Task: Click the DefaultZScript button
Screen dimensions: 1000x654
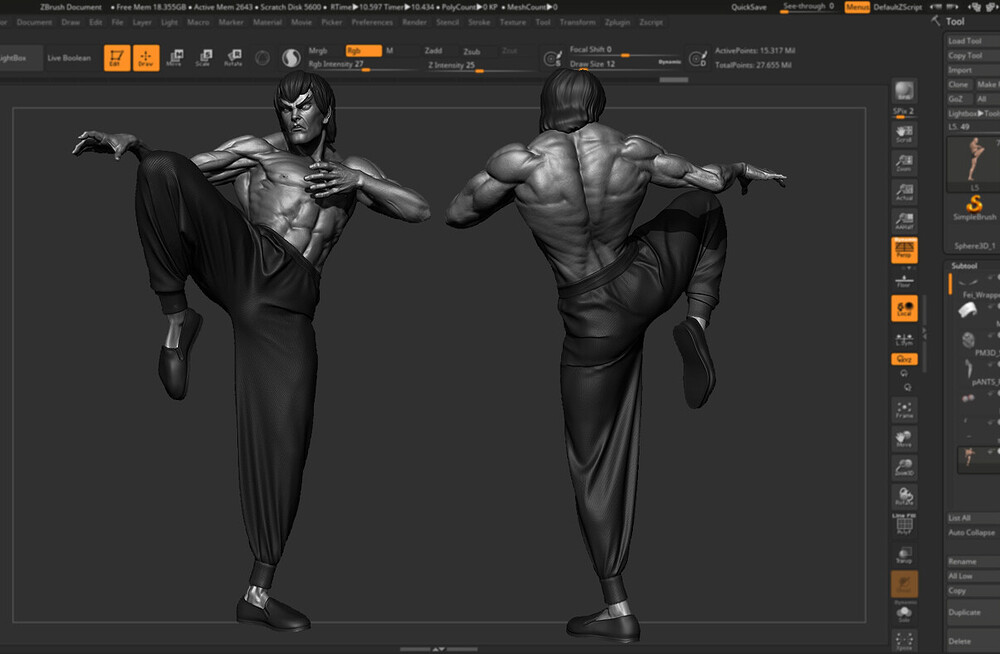Action: coord(897,7)
